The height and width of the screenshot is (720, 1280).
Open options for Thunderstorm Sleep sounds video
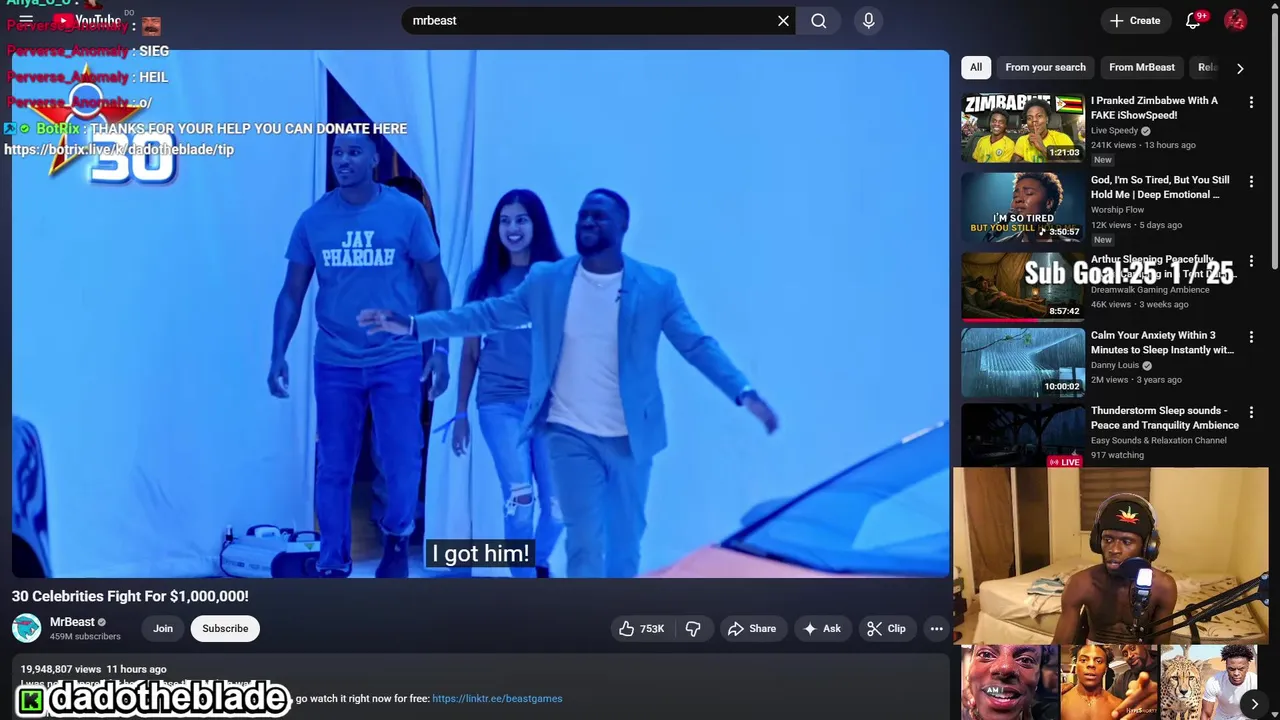(x=1251, y=412)
